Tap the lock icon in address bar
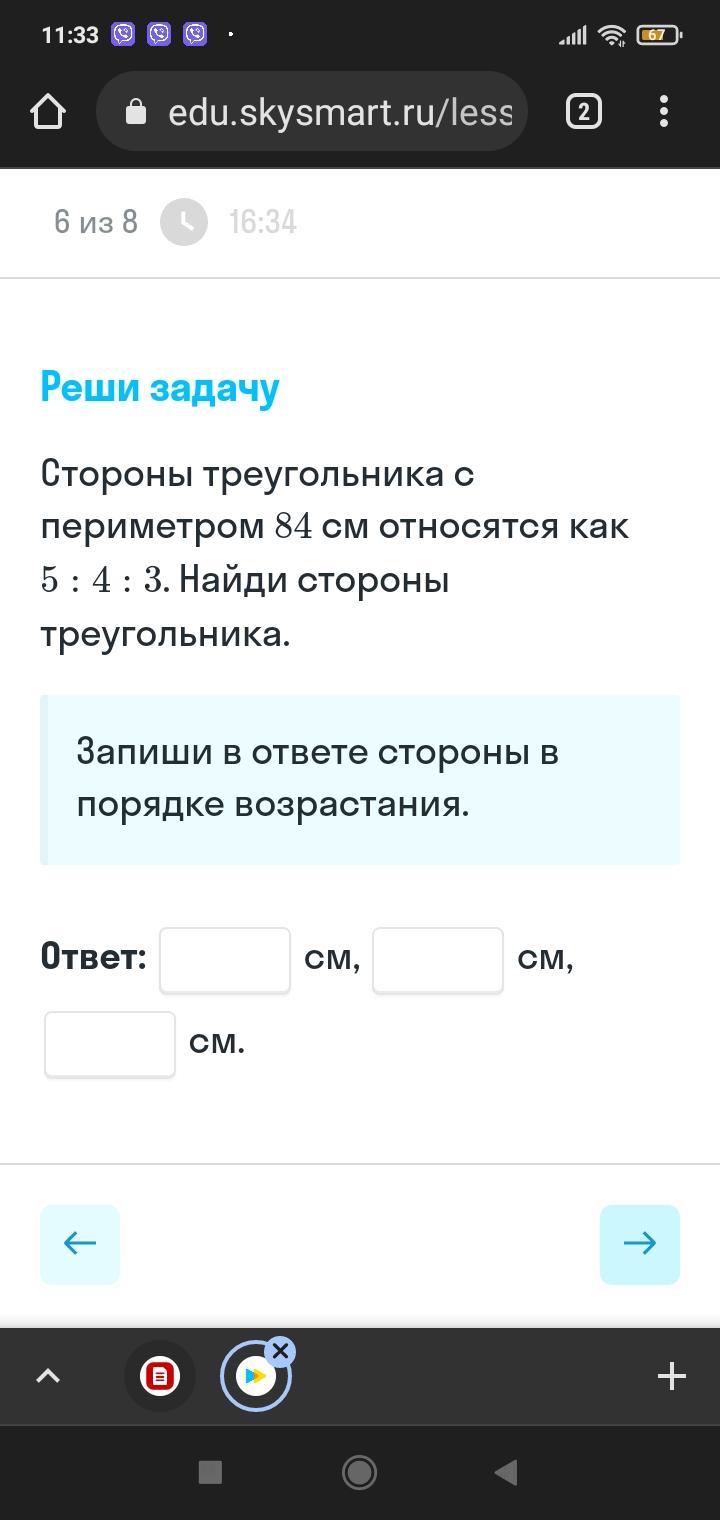This screenshot has height=1520, width=720. pyautogui.click(x=136, y=112)
